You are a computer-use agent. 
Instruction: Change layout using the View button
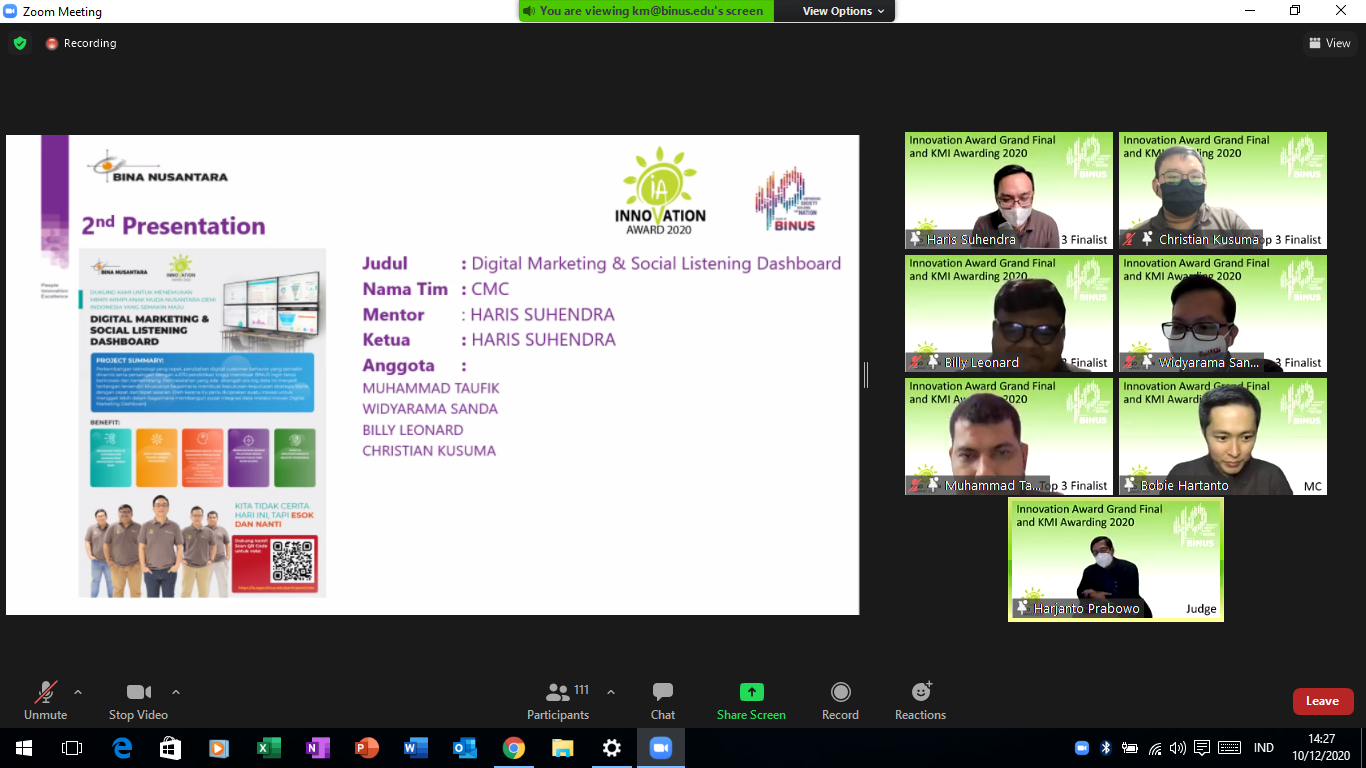pos(1330,43)
